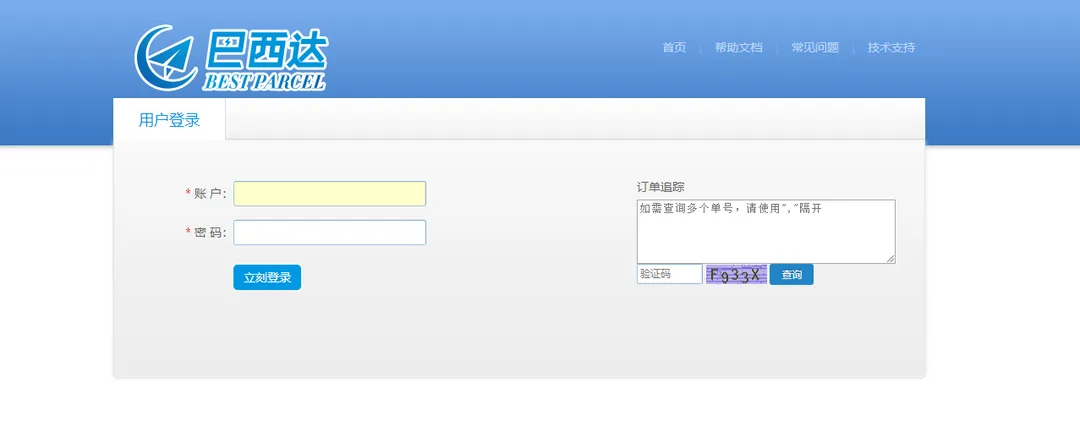Open the 帮助文档 link
Viewport: 1080px width, 438px height.
(x=738, y=48)
